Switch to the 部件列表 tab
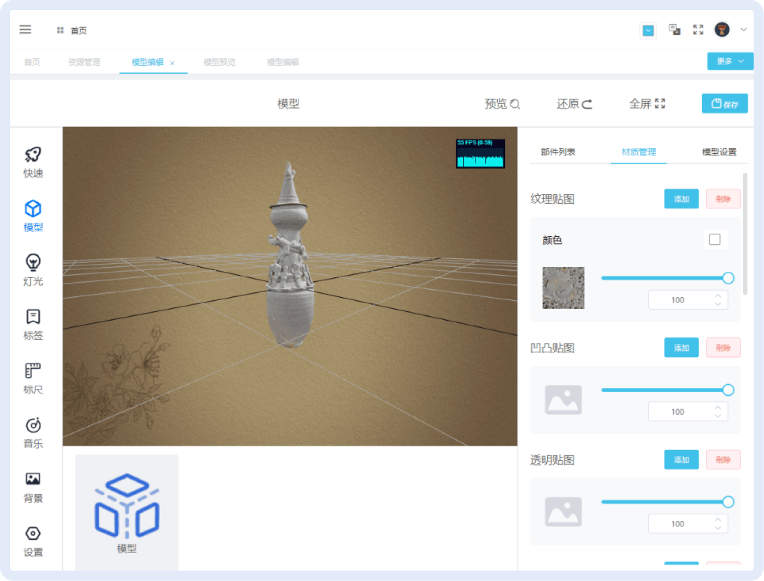This screenshot has height=581, width=764. [x=558, y=152]
